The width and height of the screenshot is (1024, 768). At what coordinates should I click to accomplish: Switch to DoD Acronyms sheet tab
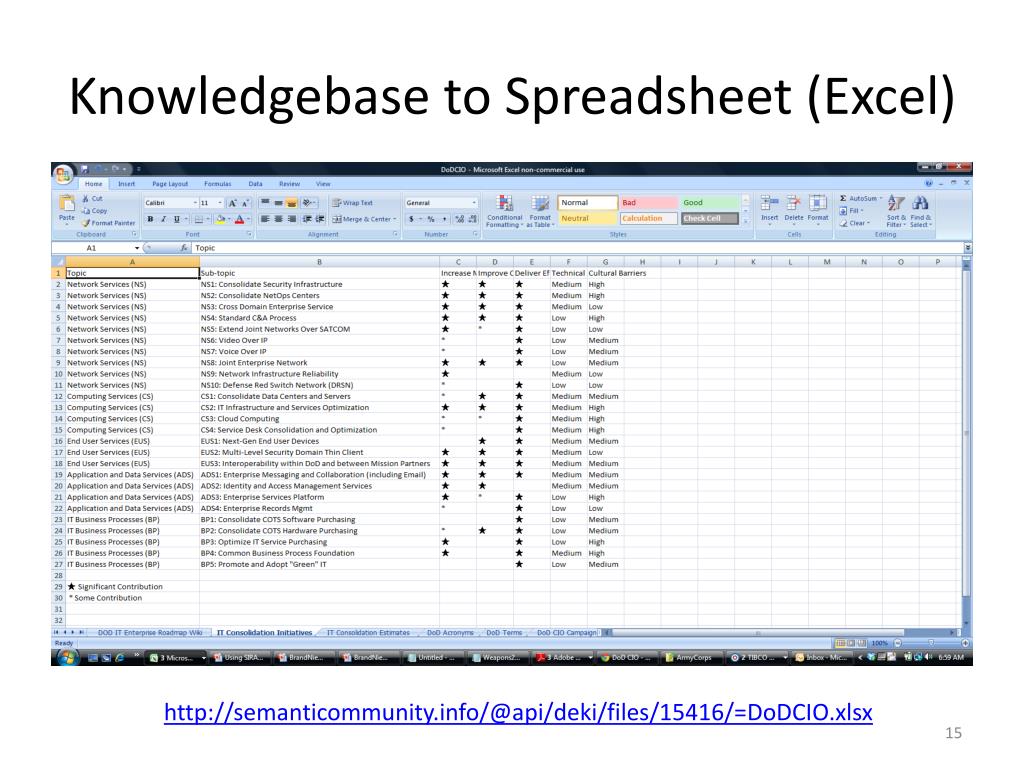[450, 633]
